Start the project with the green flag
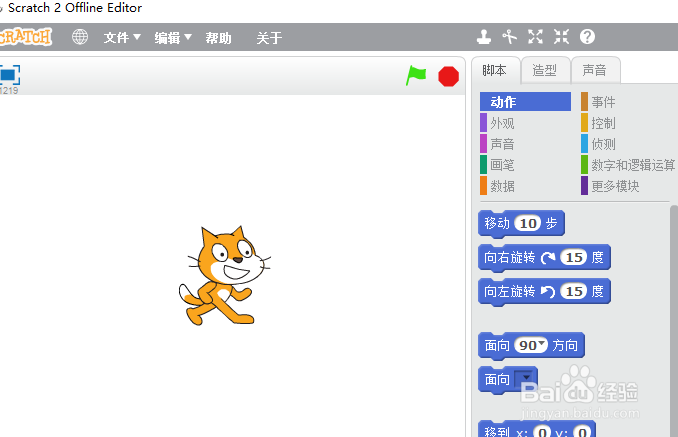 (x=416, y=76)
